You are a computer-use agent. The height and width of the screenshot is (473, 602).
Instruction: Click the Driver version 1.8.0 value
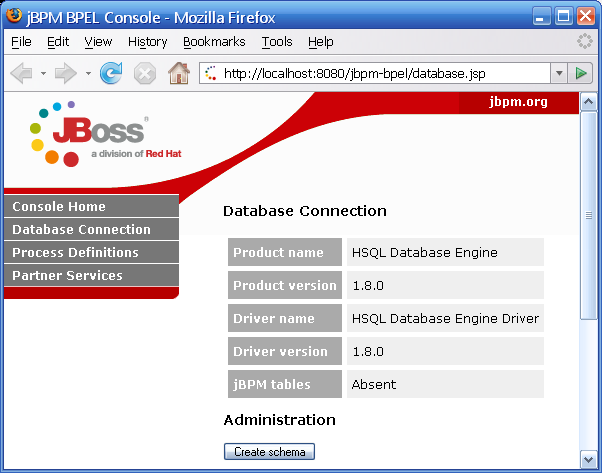tap(445, 351)
